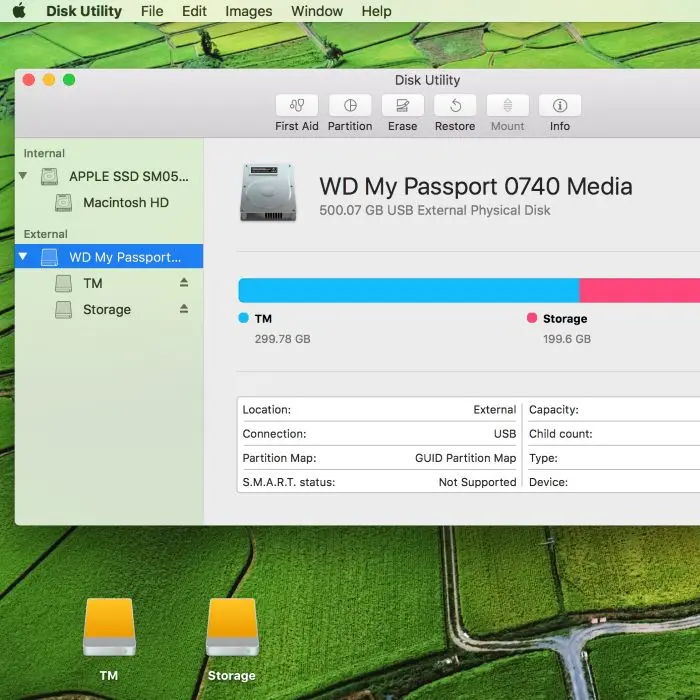Click the Internal sidebar section header
The height and width of the screenshot is (700, 700).
(44, 153)
